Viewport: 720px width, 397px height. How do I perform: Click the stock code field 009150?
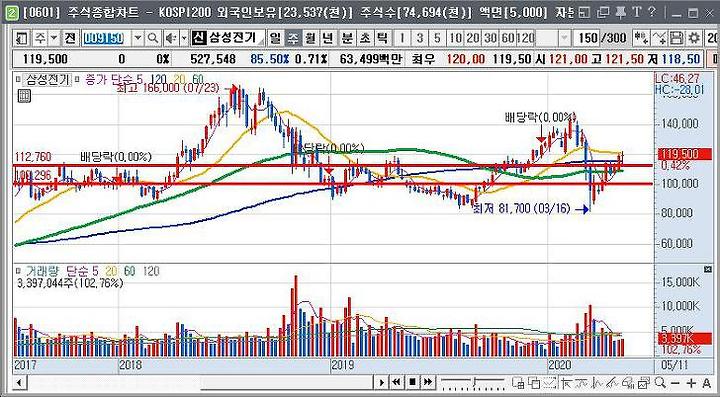[x=107, y=38]
